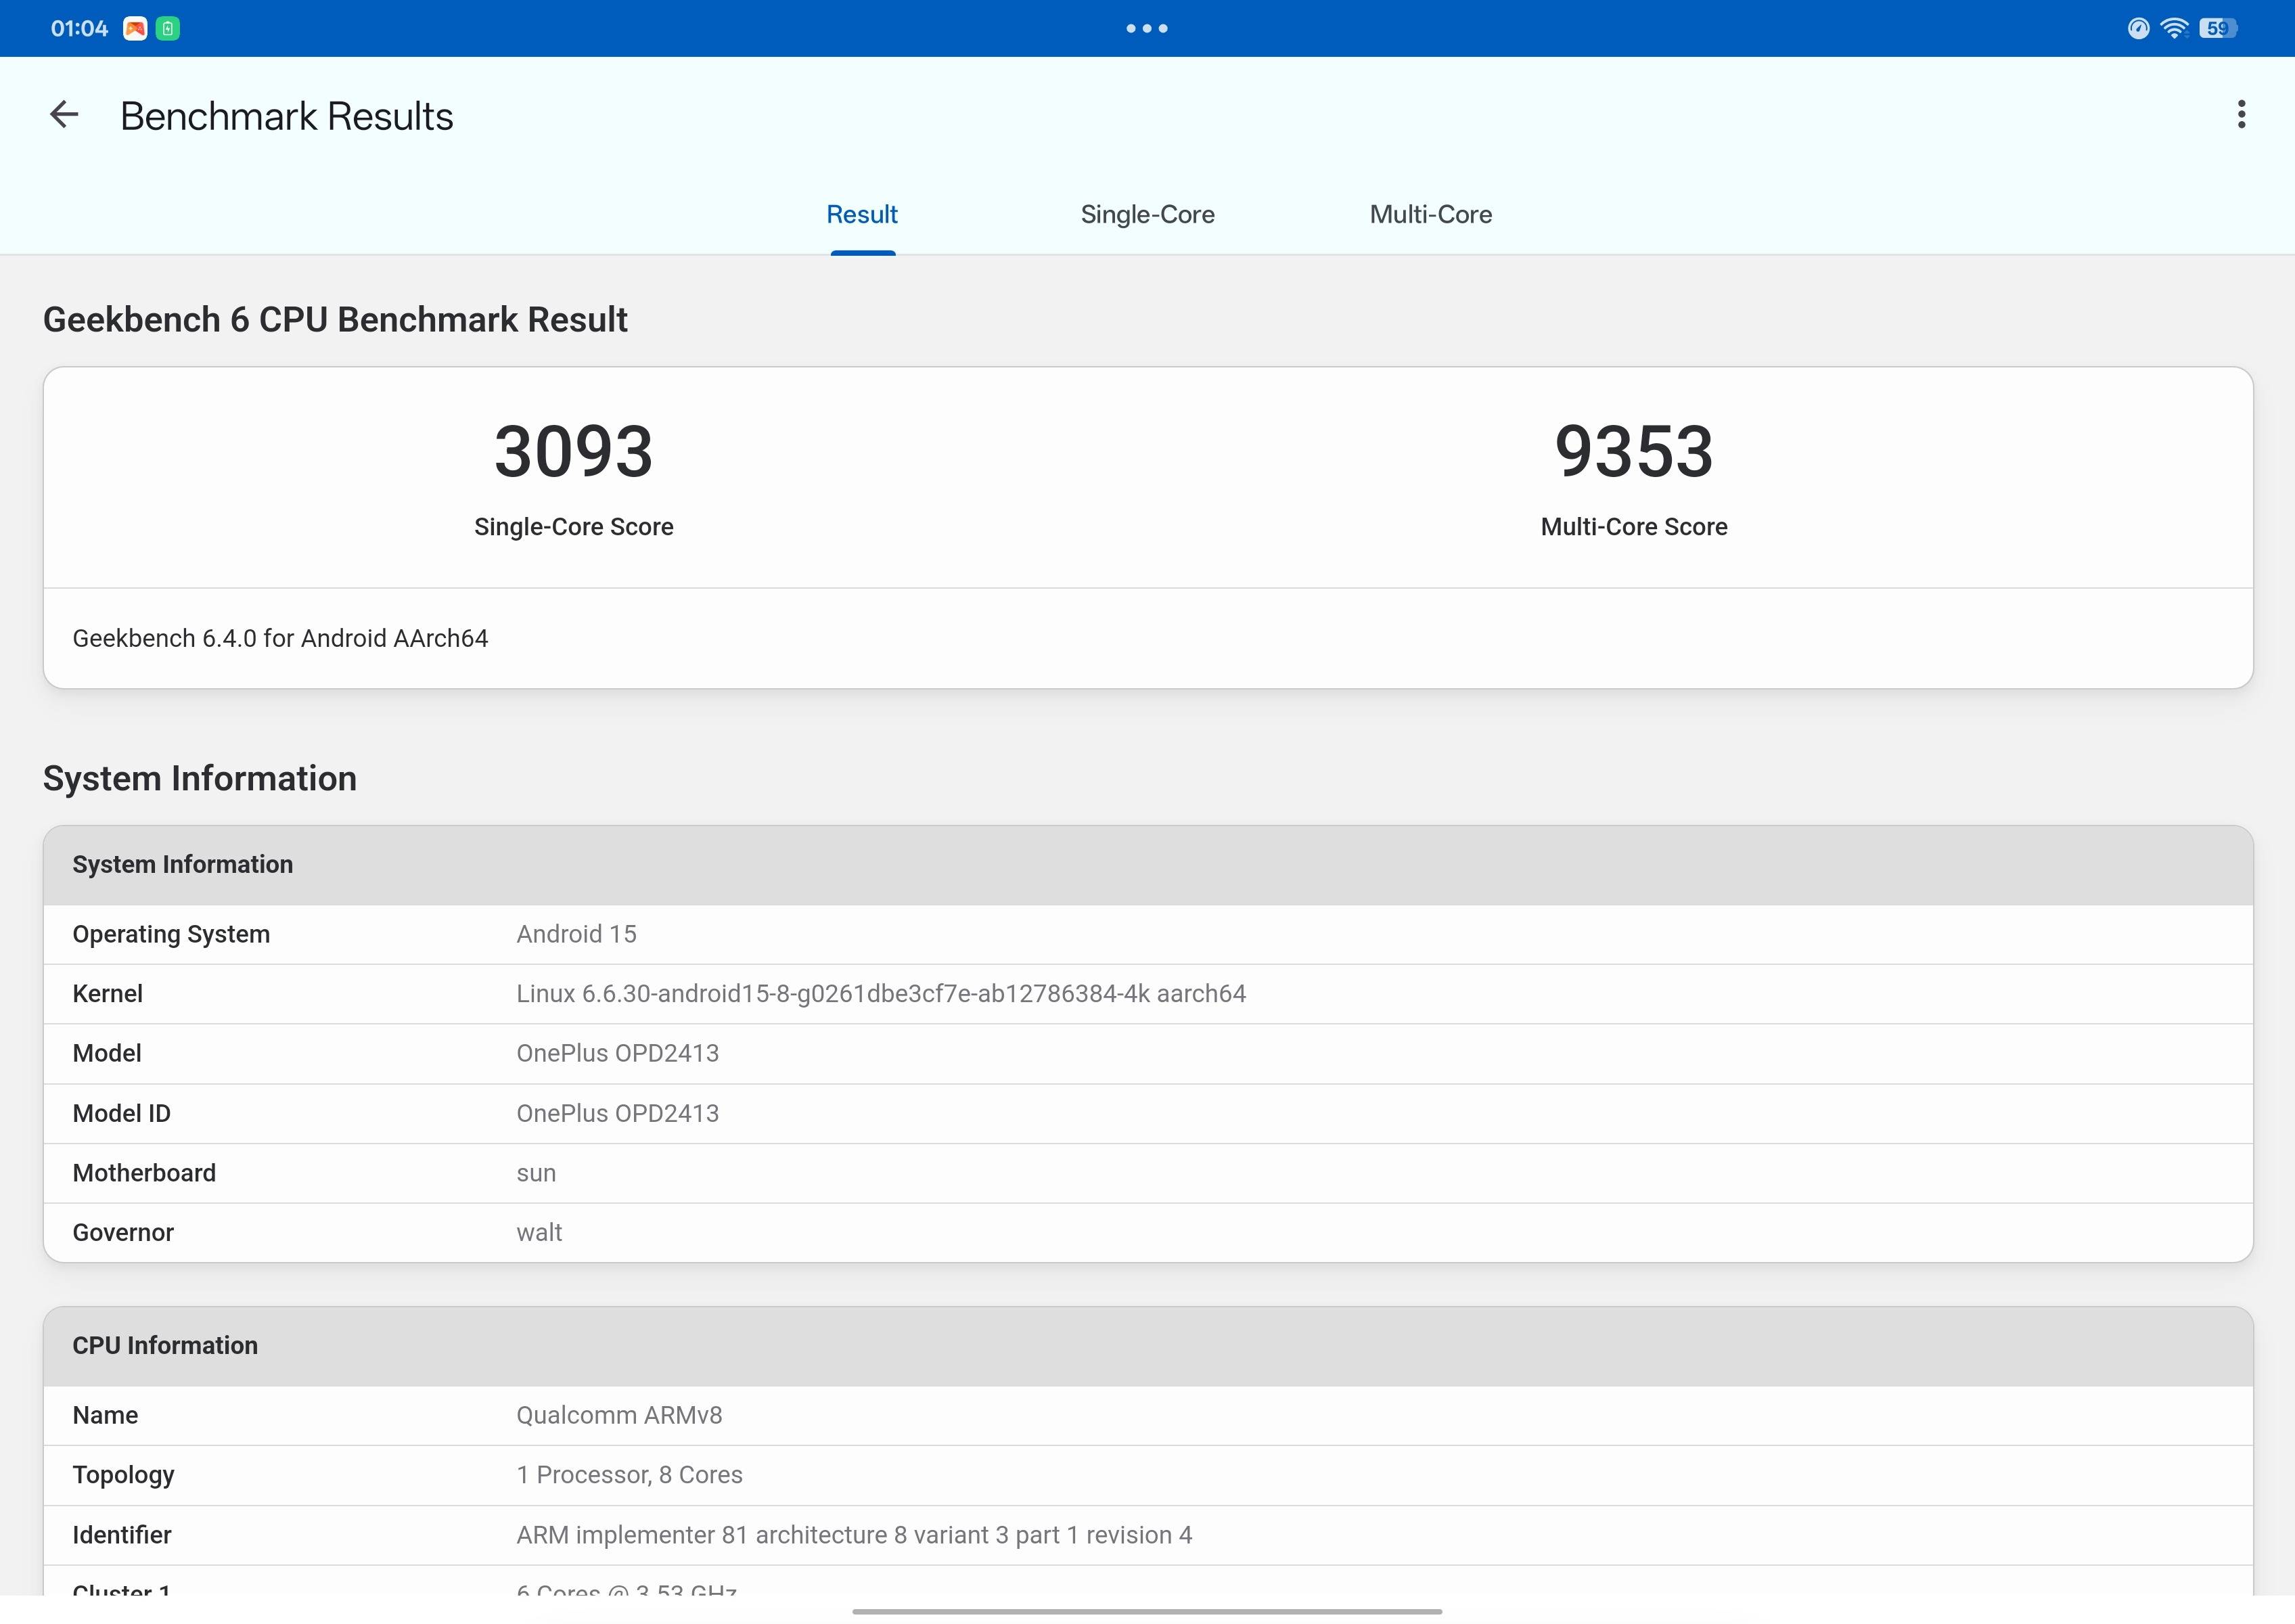
Task: Select the Result tab
Action: point(861,214)
